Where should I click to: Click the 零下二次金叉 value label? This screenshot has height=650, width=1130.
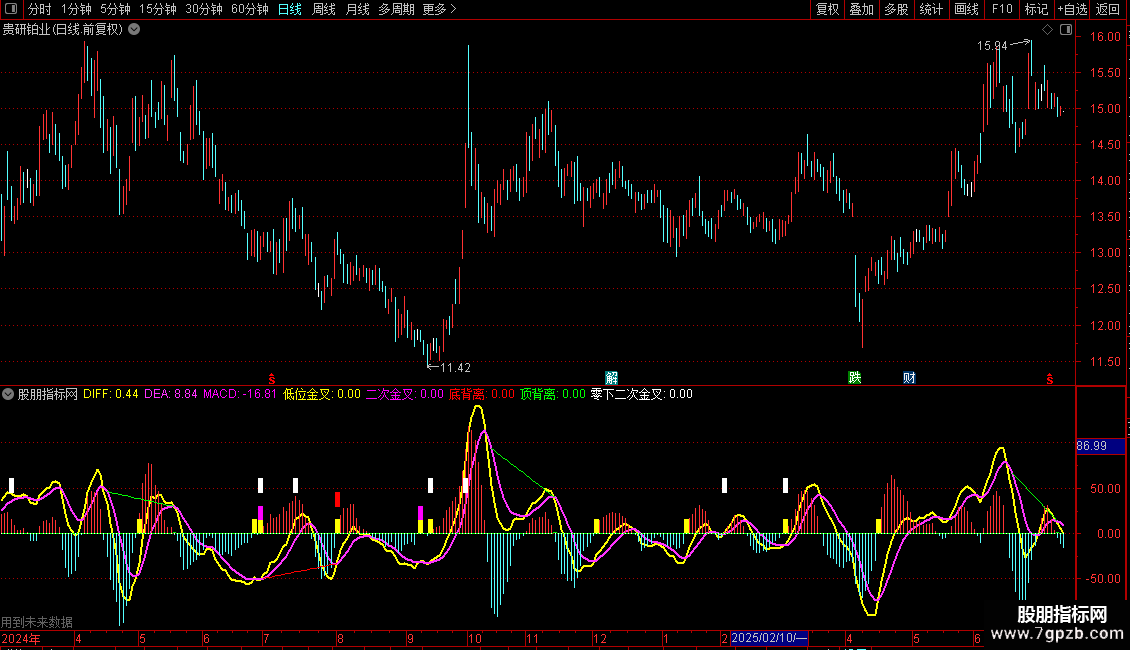(x=641, y=394)
